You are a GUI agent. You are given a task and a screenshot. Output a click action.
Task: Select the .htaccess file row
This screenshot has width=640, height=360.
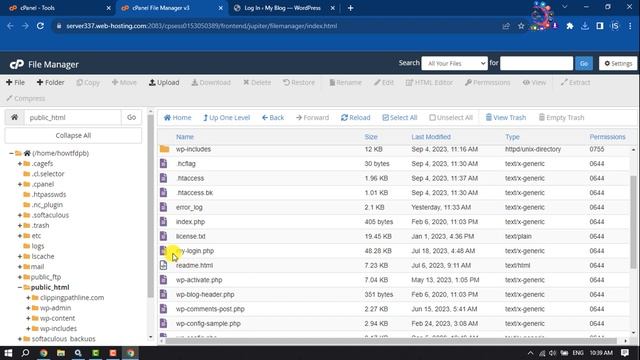pyautogui.click(x=393, y=178)
